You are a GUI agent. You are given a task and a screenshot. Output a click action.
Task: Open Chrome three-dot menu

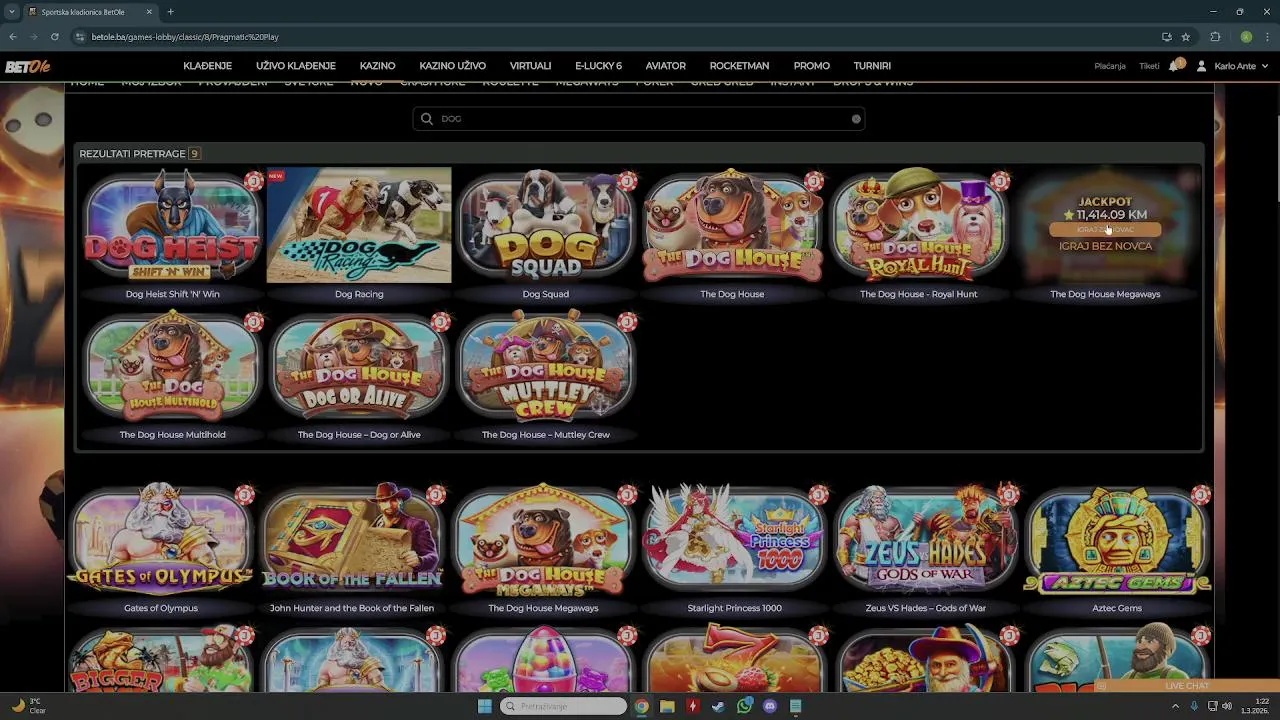pos(1267,37)
